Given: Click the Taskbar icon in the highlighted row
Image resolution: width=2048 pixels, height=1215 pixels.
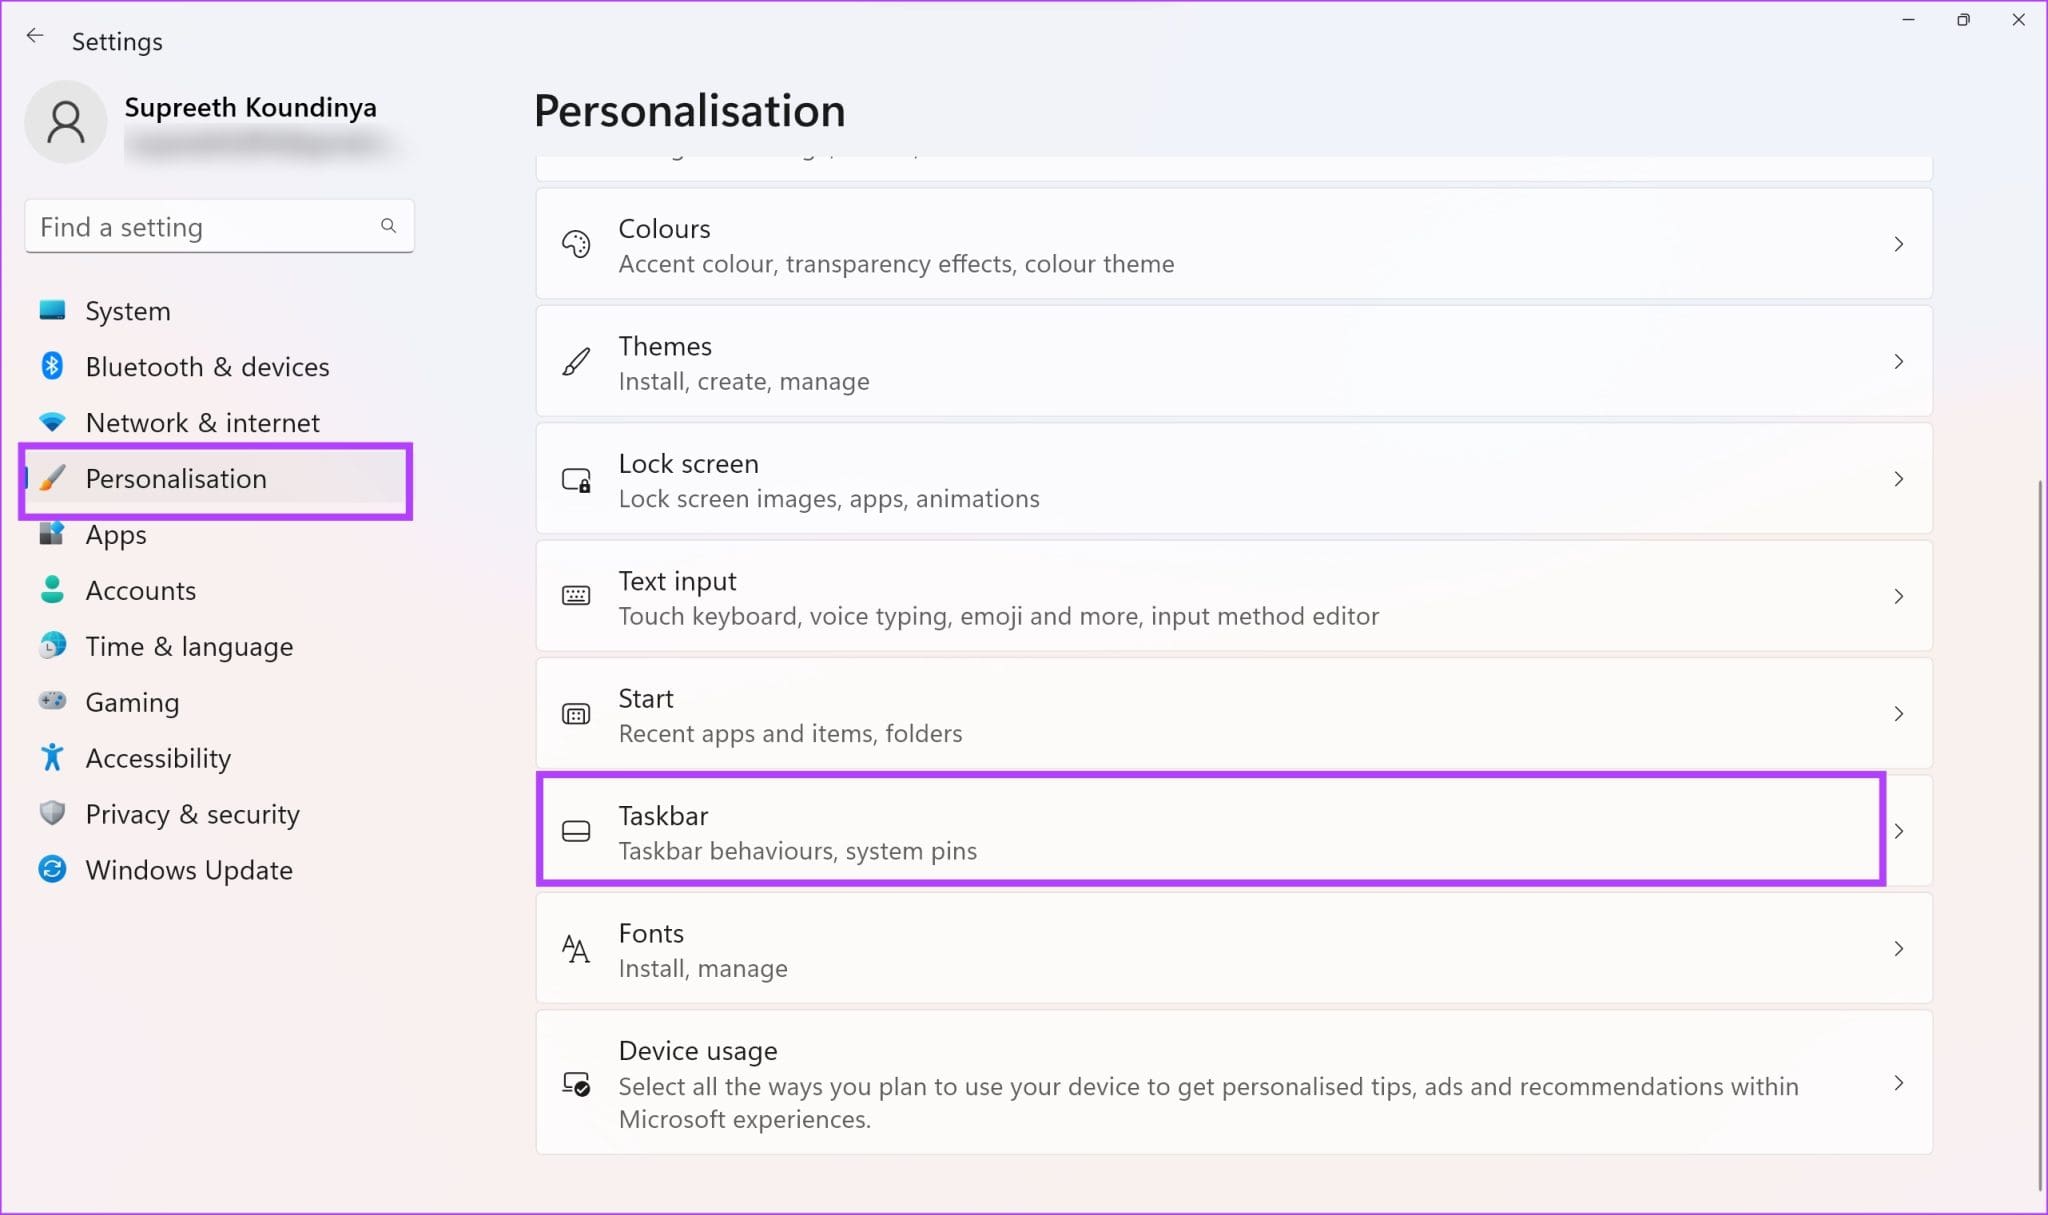Looking at the screenshot, I should (577, 831).
